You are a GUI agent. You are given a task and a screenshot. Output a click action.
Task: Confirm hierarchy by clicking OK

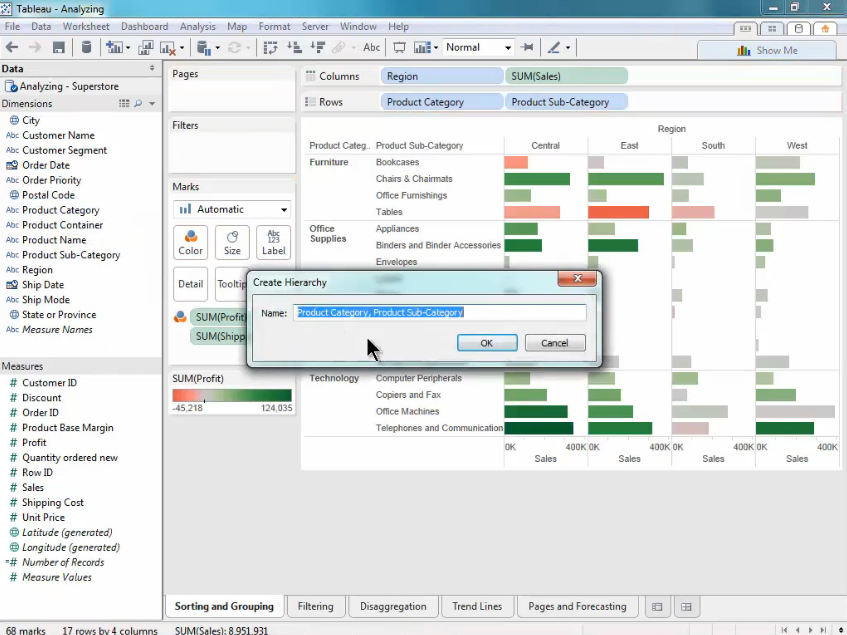tap(486, 343)
